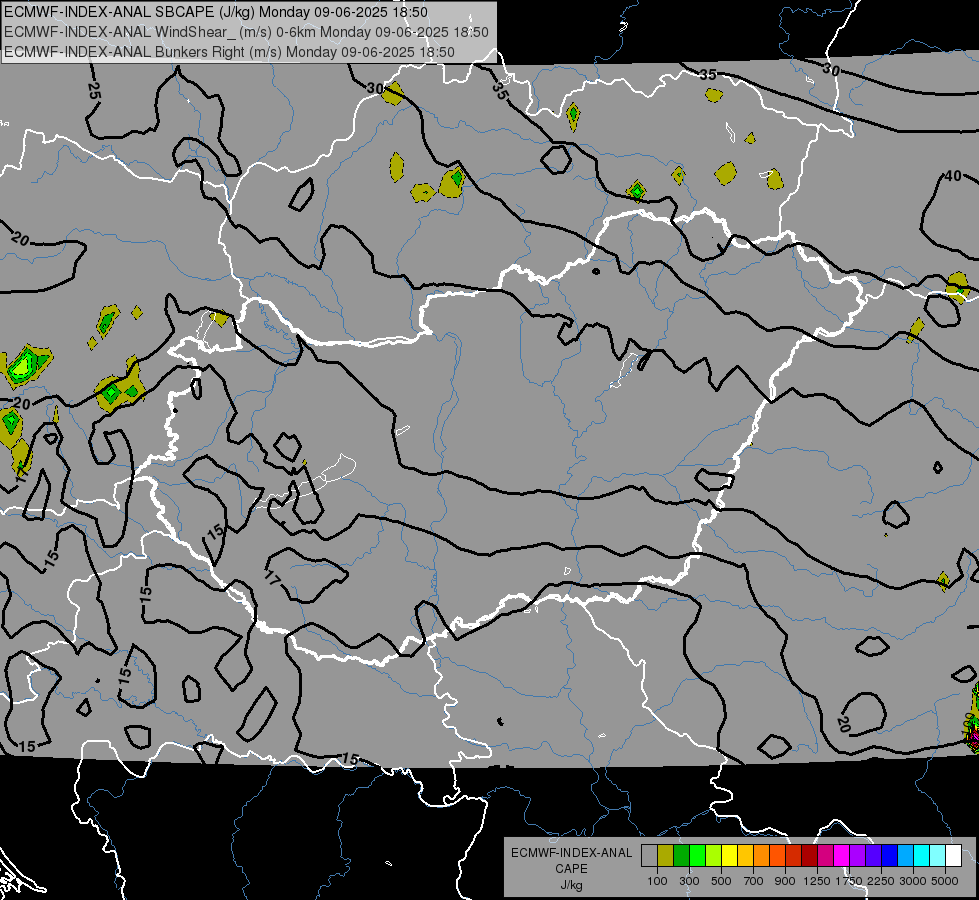Select the bright green legend swatch
979x900 pixels.
click(697, 855)
